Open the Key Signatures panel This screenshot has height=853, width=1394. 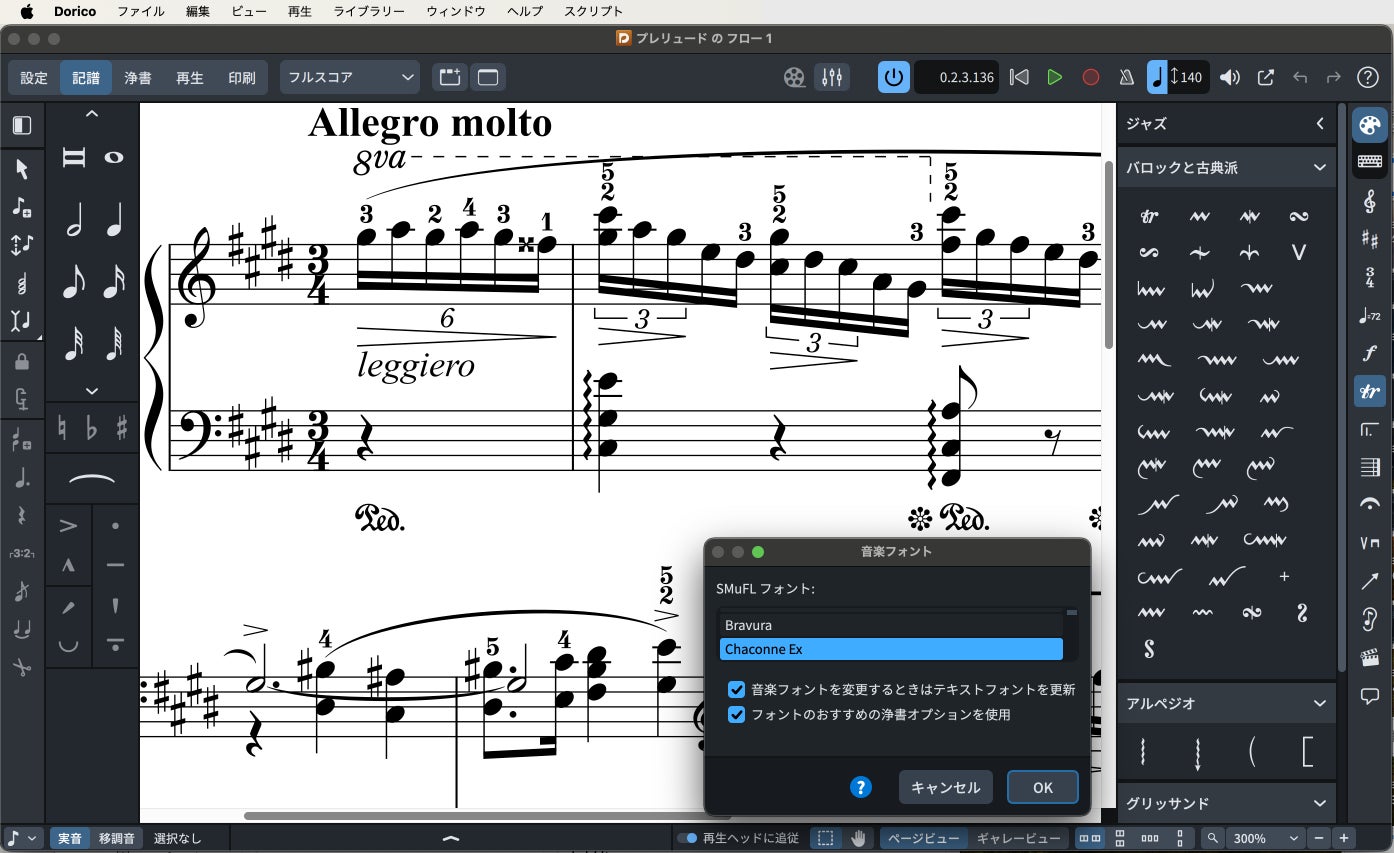click(1369, 239)
